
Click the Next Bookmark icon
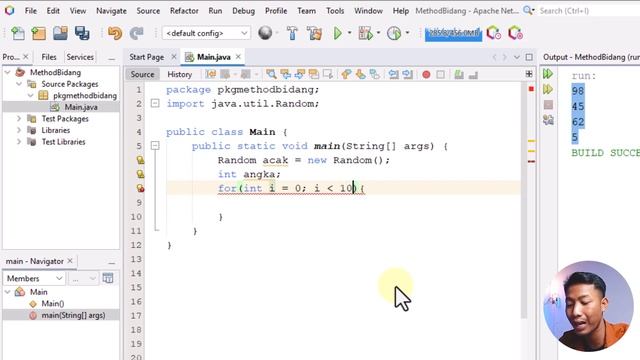(360, 74)
